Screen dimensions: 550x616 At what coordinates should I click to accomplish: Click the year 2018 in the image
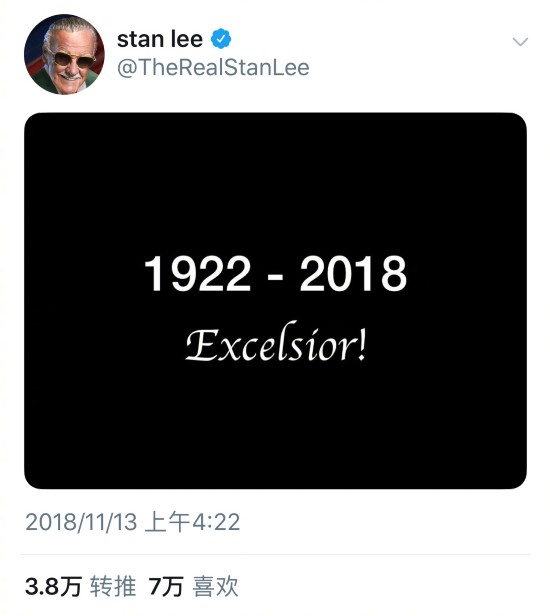pos(354,273)
